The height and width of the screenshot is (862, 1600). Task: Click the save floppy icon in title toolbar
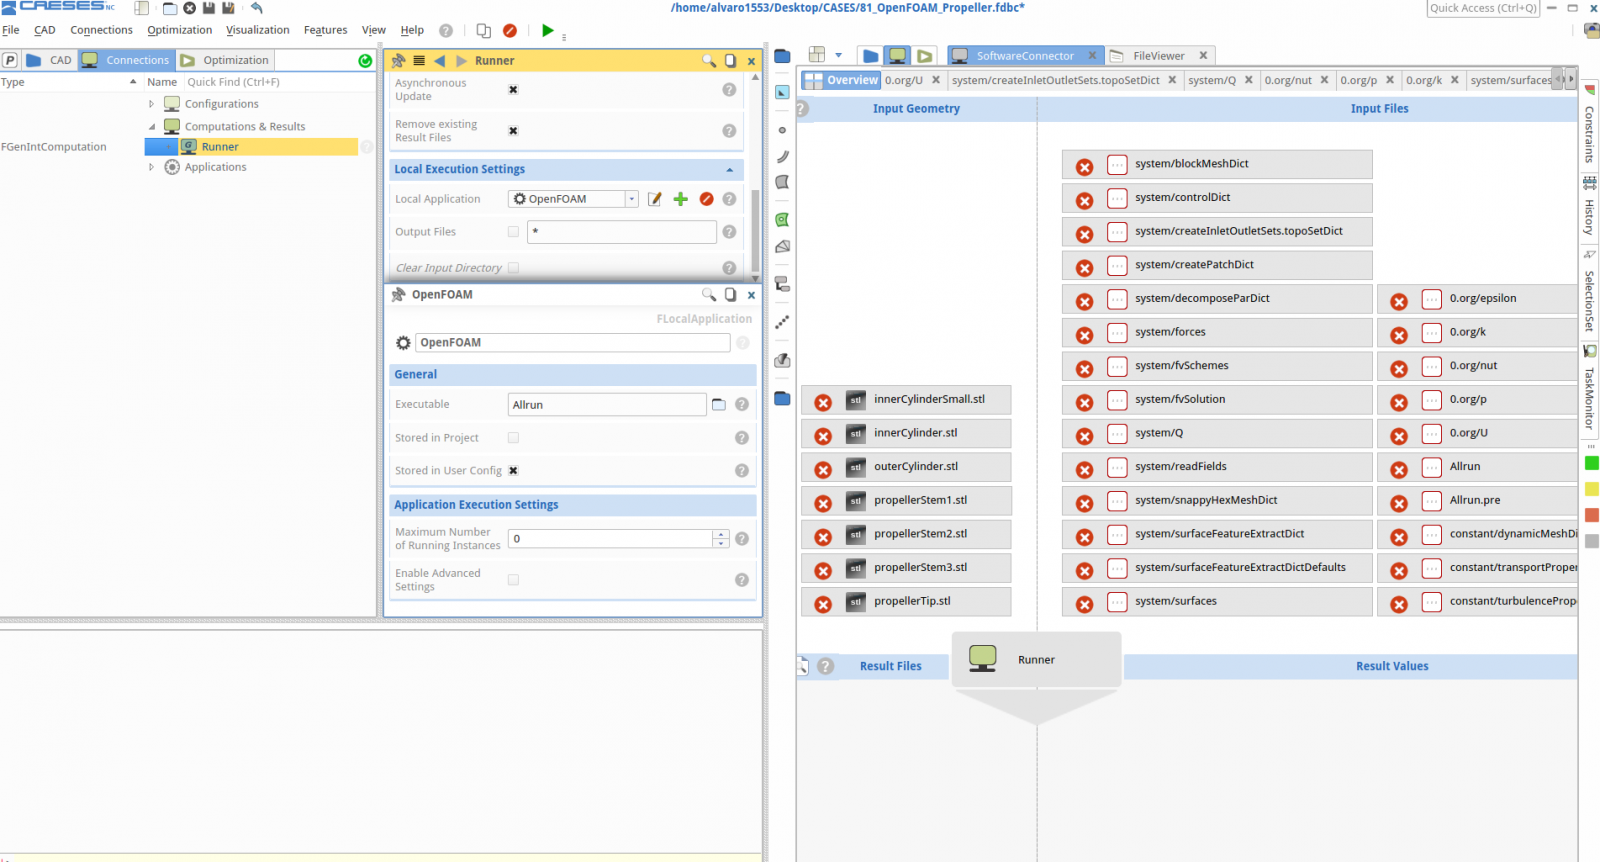point(209,8)
